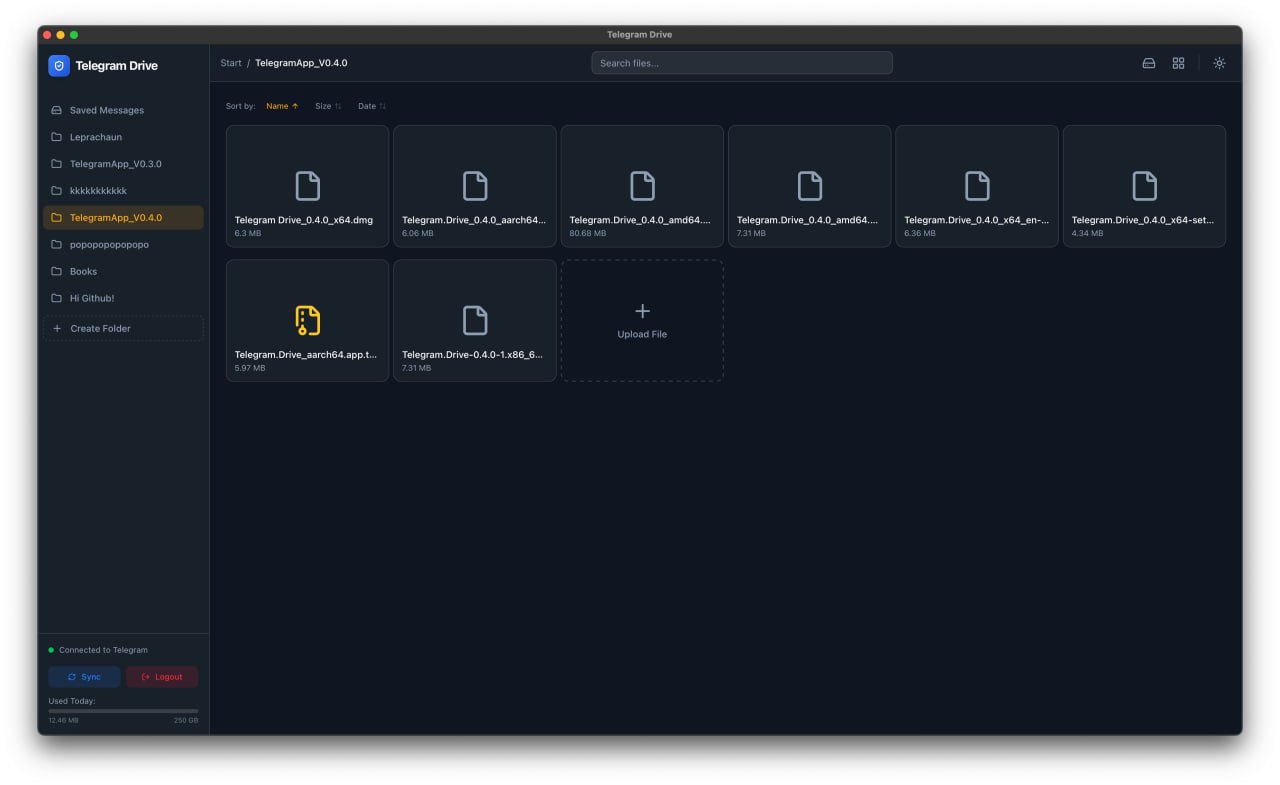Image resolution: width=1280 pixels, height=785 pixels.
Task: Click the storage usage progress bar
Action: (123, 711)
